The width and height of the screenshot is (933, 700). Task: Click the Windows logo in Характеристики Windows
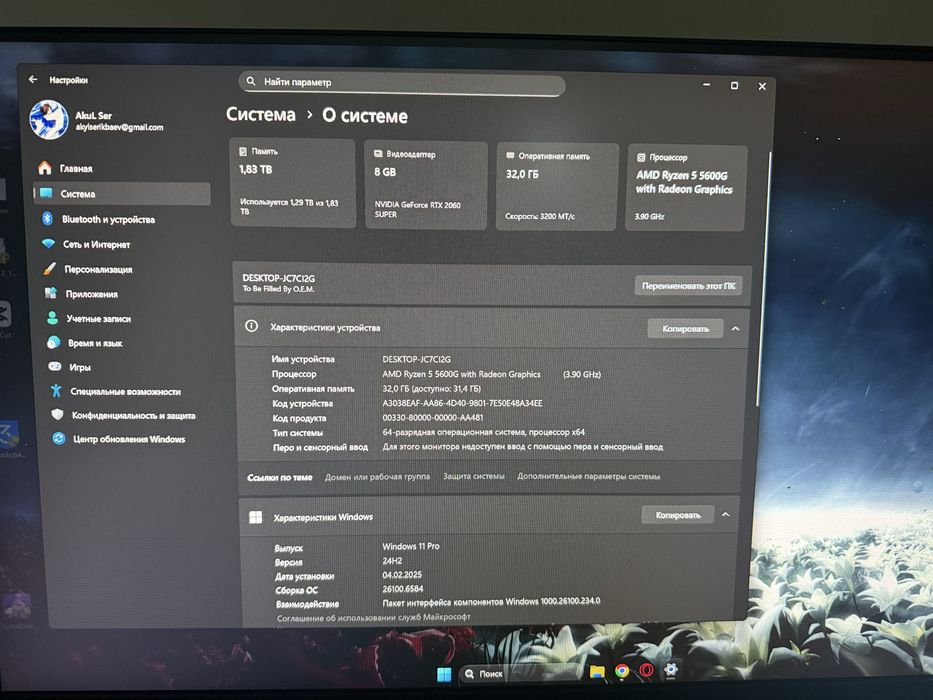[x=256, y=517]
